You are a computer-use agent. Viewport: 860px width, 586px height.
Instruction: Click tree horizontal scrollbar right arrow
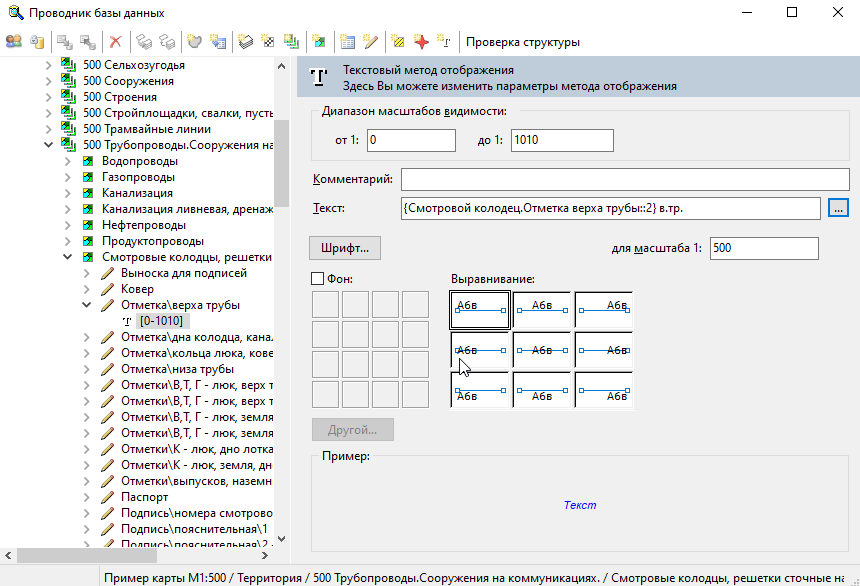click(x=265, y=555)
